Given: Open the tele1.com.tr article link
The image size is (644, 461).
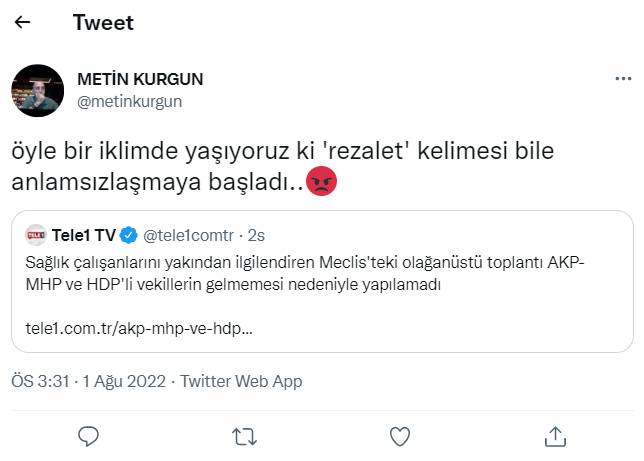Looking at the screenshot, I should coord(138,327).
